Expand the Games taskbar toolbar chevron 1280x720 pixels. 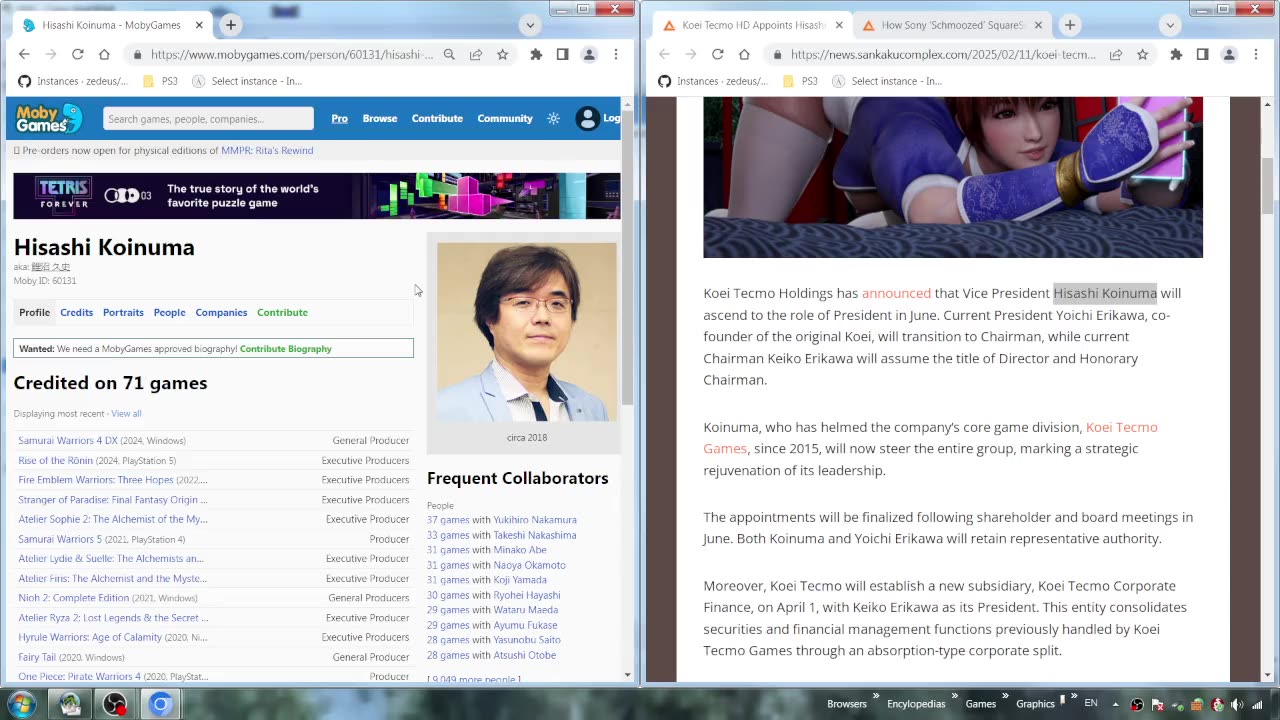coord(1004,696)
